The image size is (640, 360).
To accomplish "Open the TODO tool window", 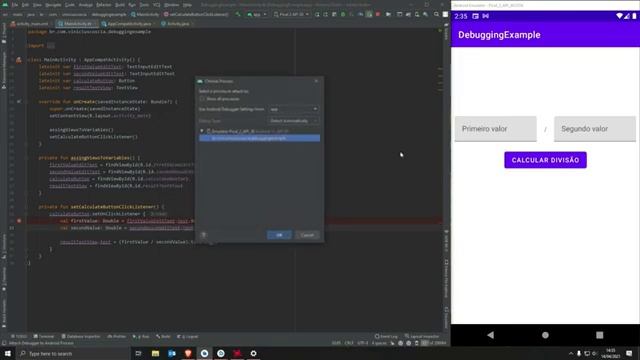I will click(x=19, y=336).
